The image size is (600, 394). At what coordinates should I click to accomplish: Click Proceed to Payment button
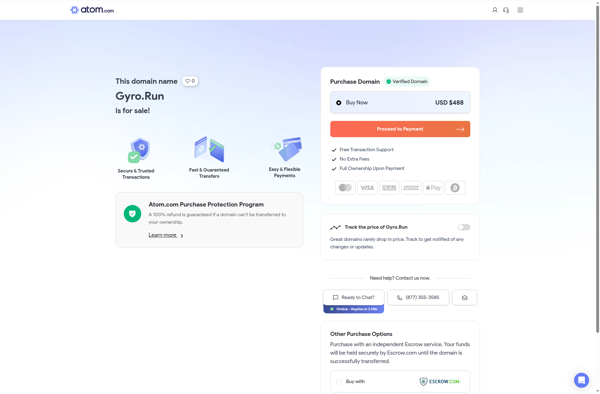[400, 129]
